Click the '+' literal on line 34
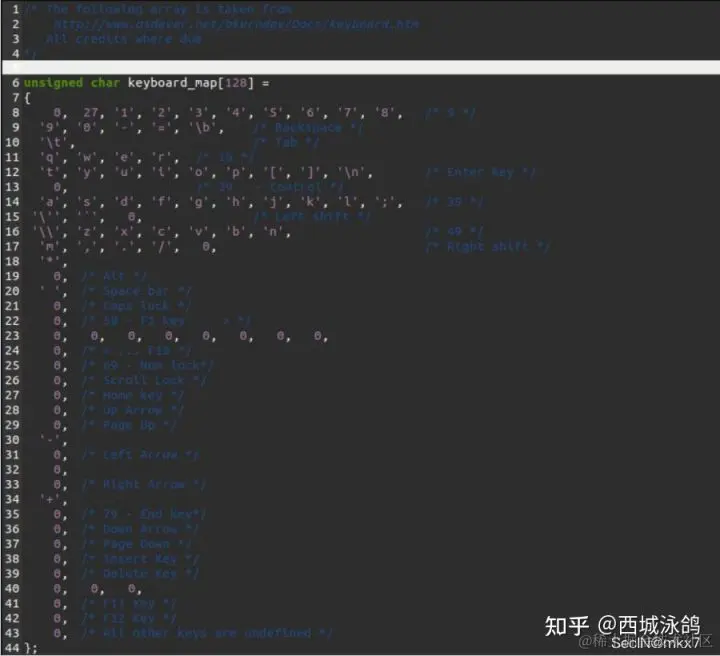 coord(50,500)
